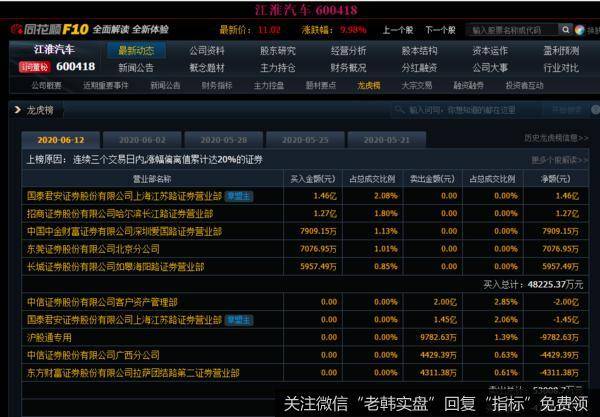Expand 更多个股解读 section
The width and height of the screenshot is (600, 417).
pyautogui.click(x=555, y=159)
